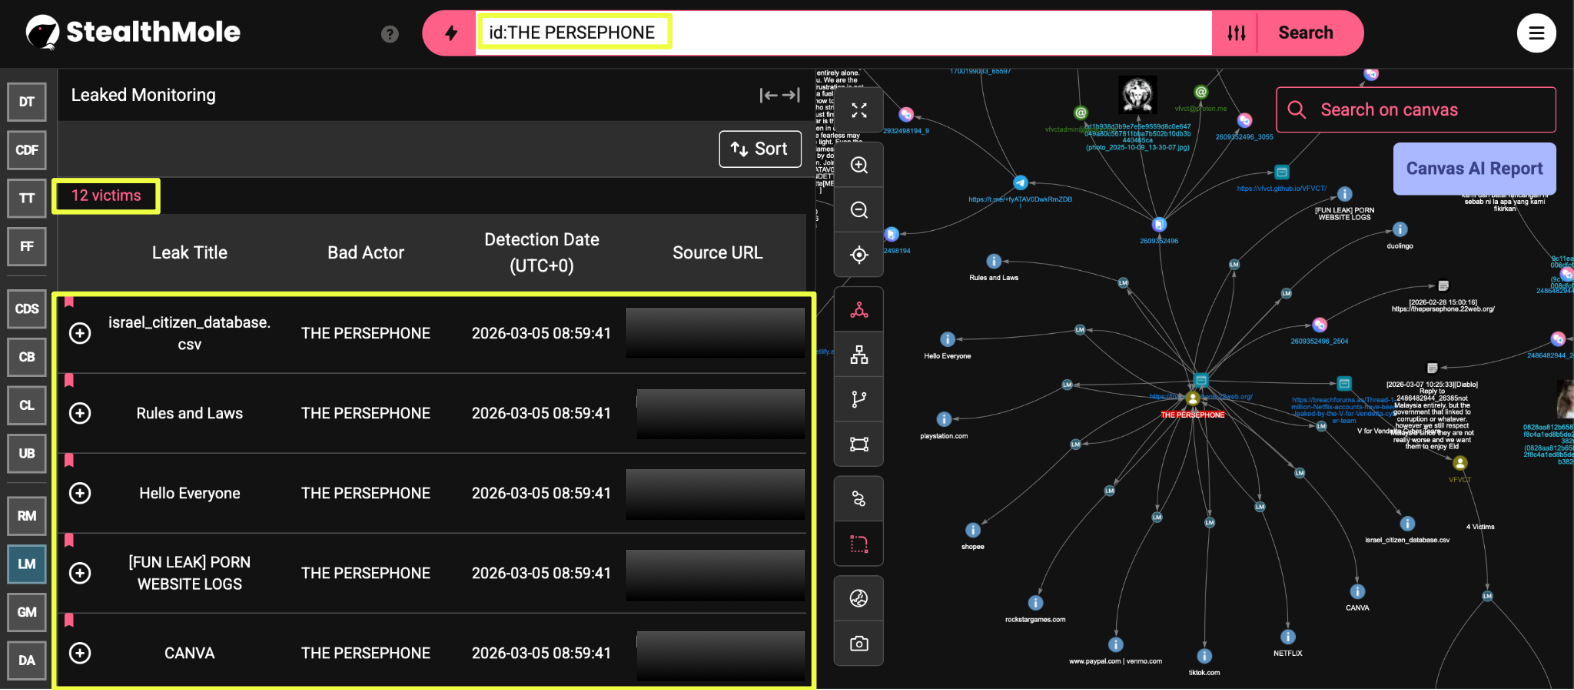Click the help question mark icon
1574x690 pixels.
click(x=390, y=34)
